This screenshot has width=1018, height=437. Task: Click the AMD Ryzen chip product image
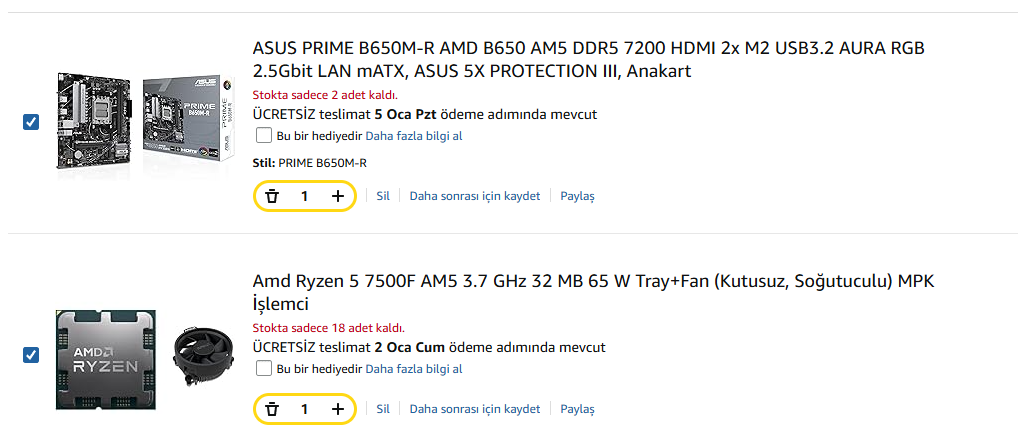[x=105, y=359]
